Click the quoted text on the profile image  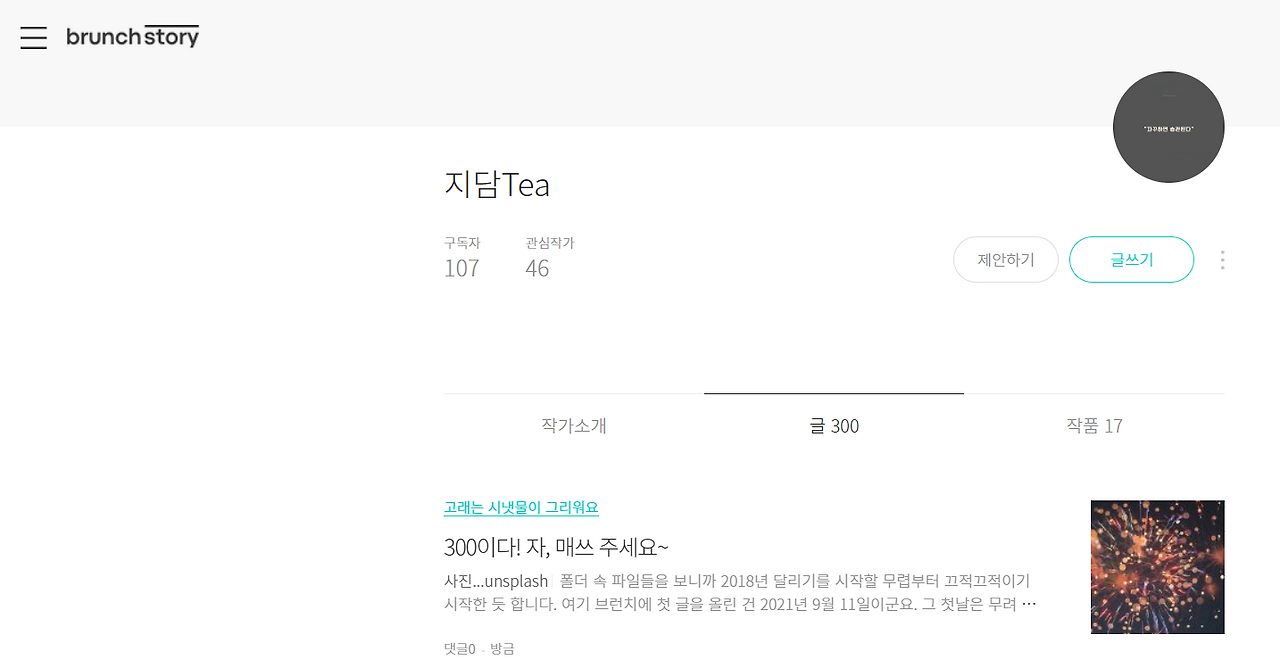coord(1168,127)
